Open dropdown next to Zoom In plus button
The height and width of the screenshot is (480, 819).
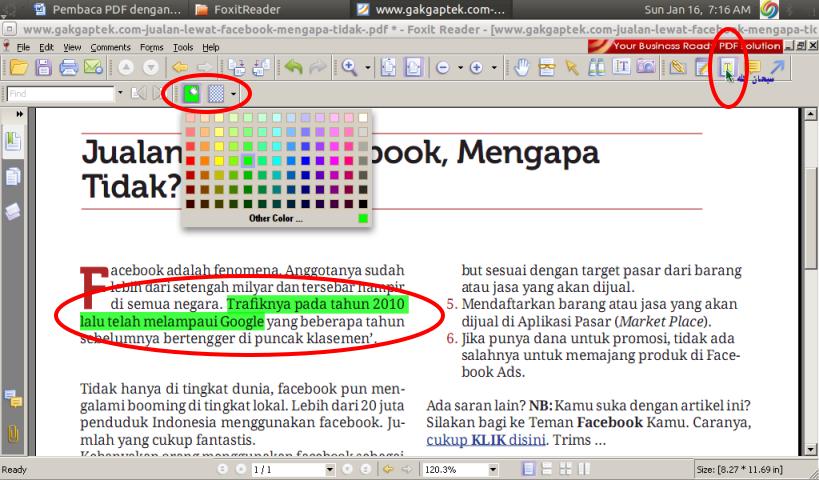[494, 67]
